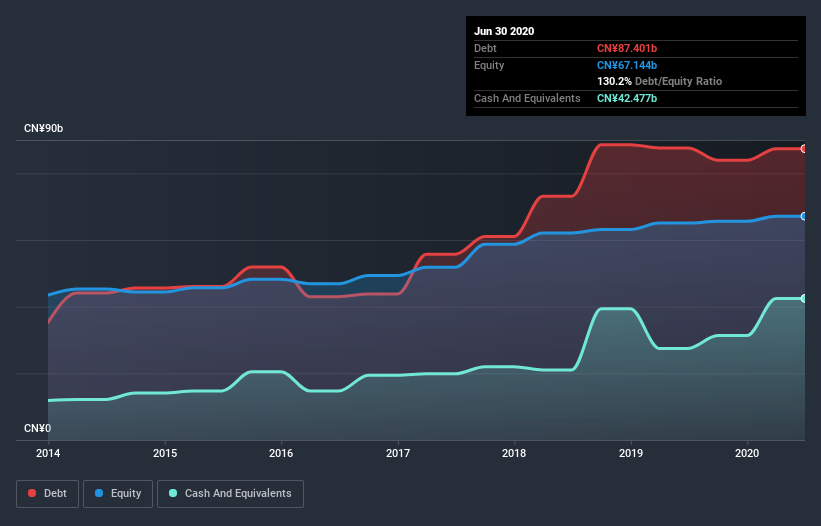Click the 2014 x-axis label
Viewport: 821px width, 526px height.
48,453
